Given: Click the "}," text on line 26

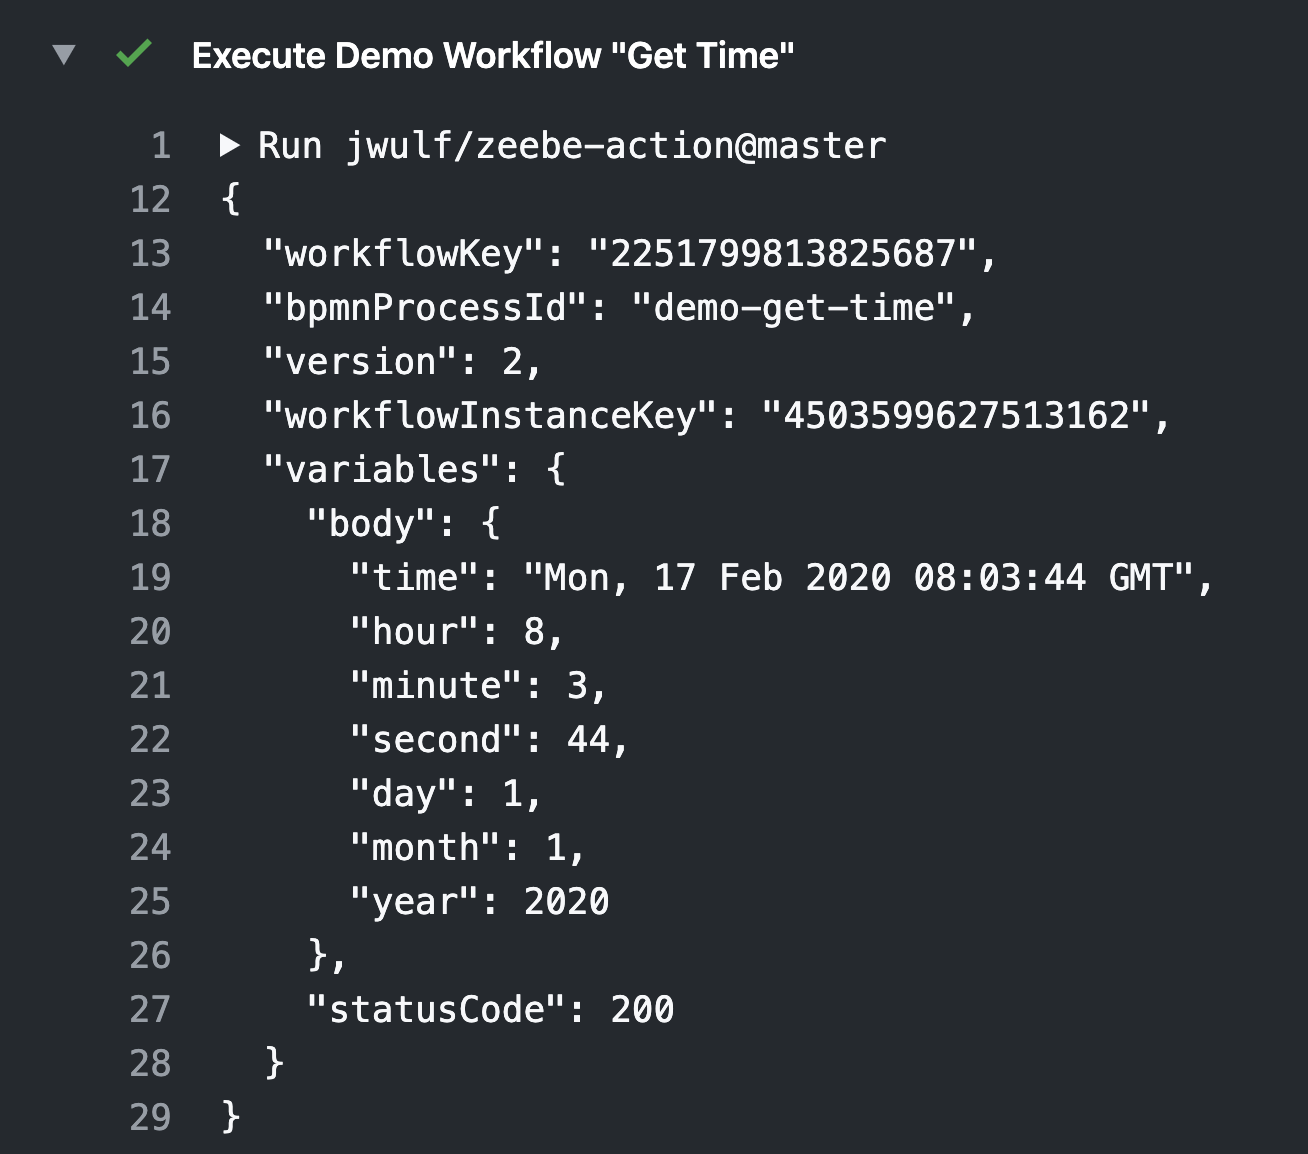Looking at the screenshot, I should (327, 956).
